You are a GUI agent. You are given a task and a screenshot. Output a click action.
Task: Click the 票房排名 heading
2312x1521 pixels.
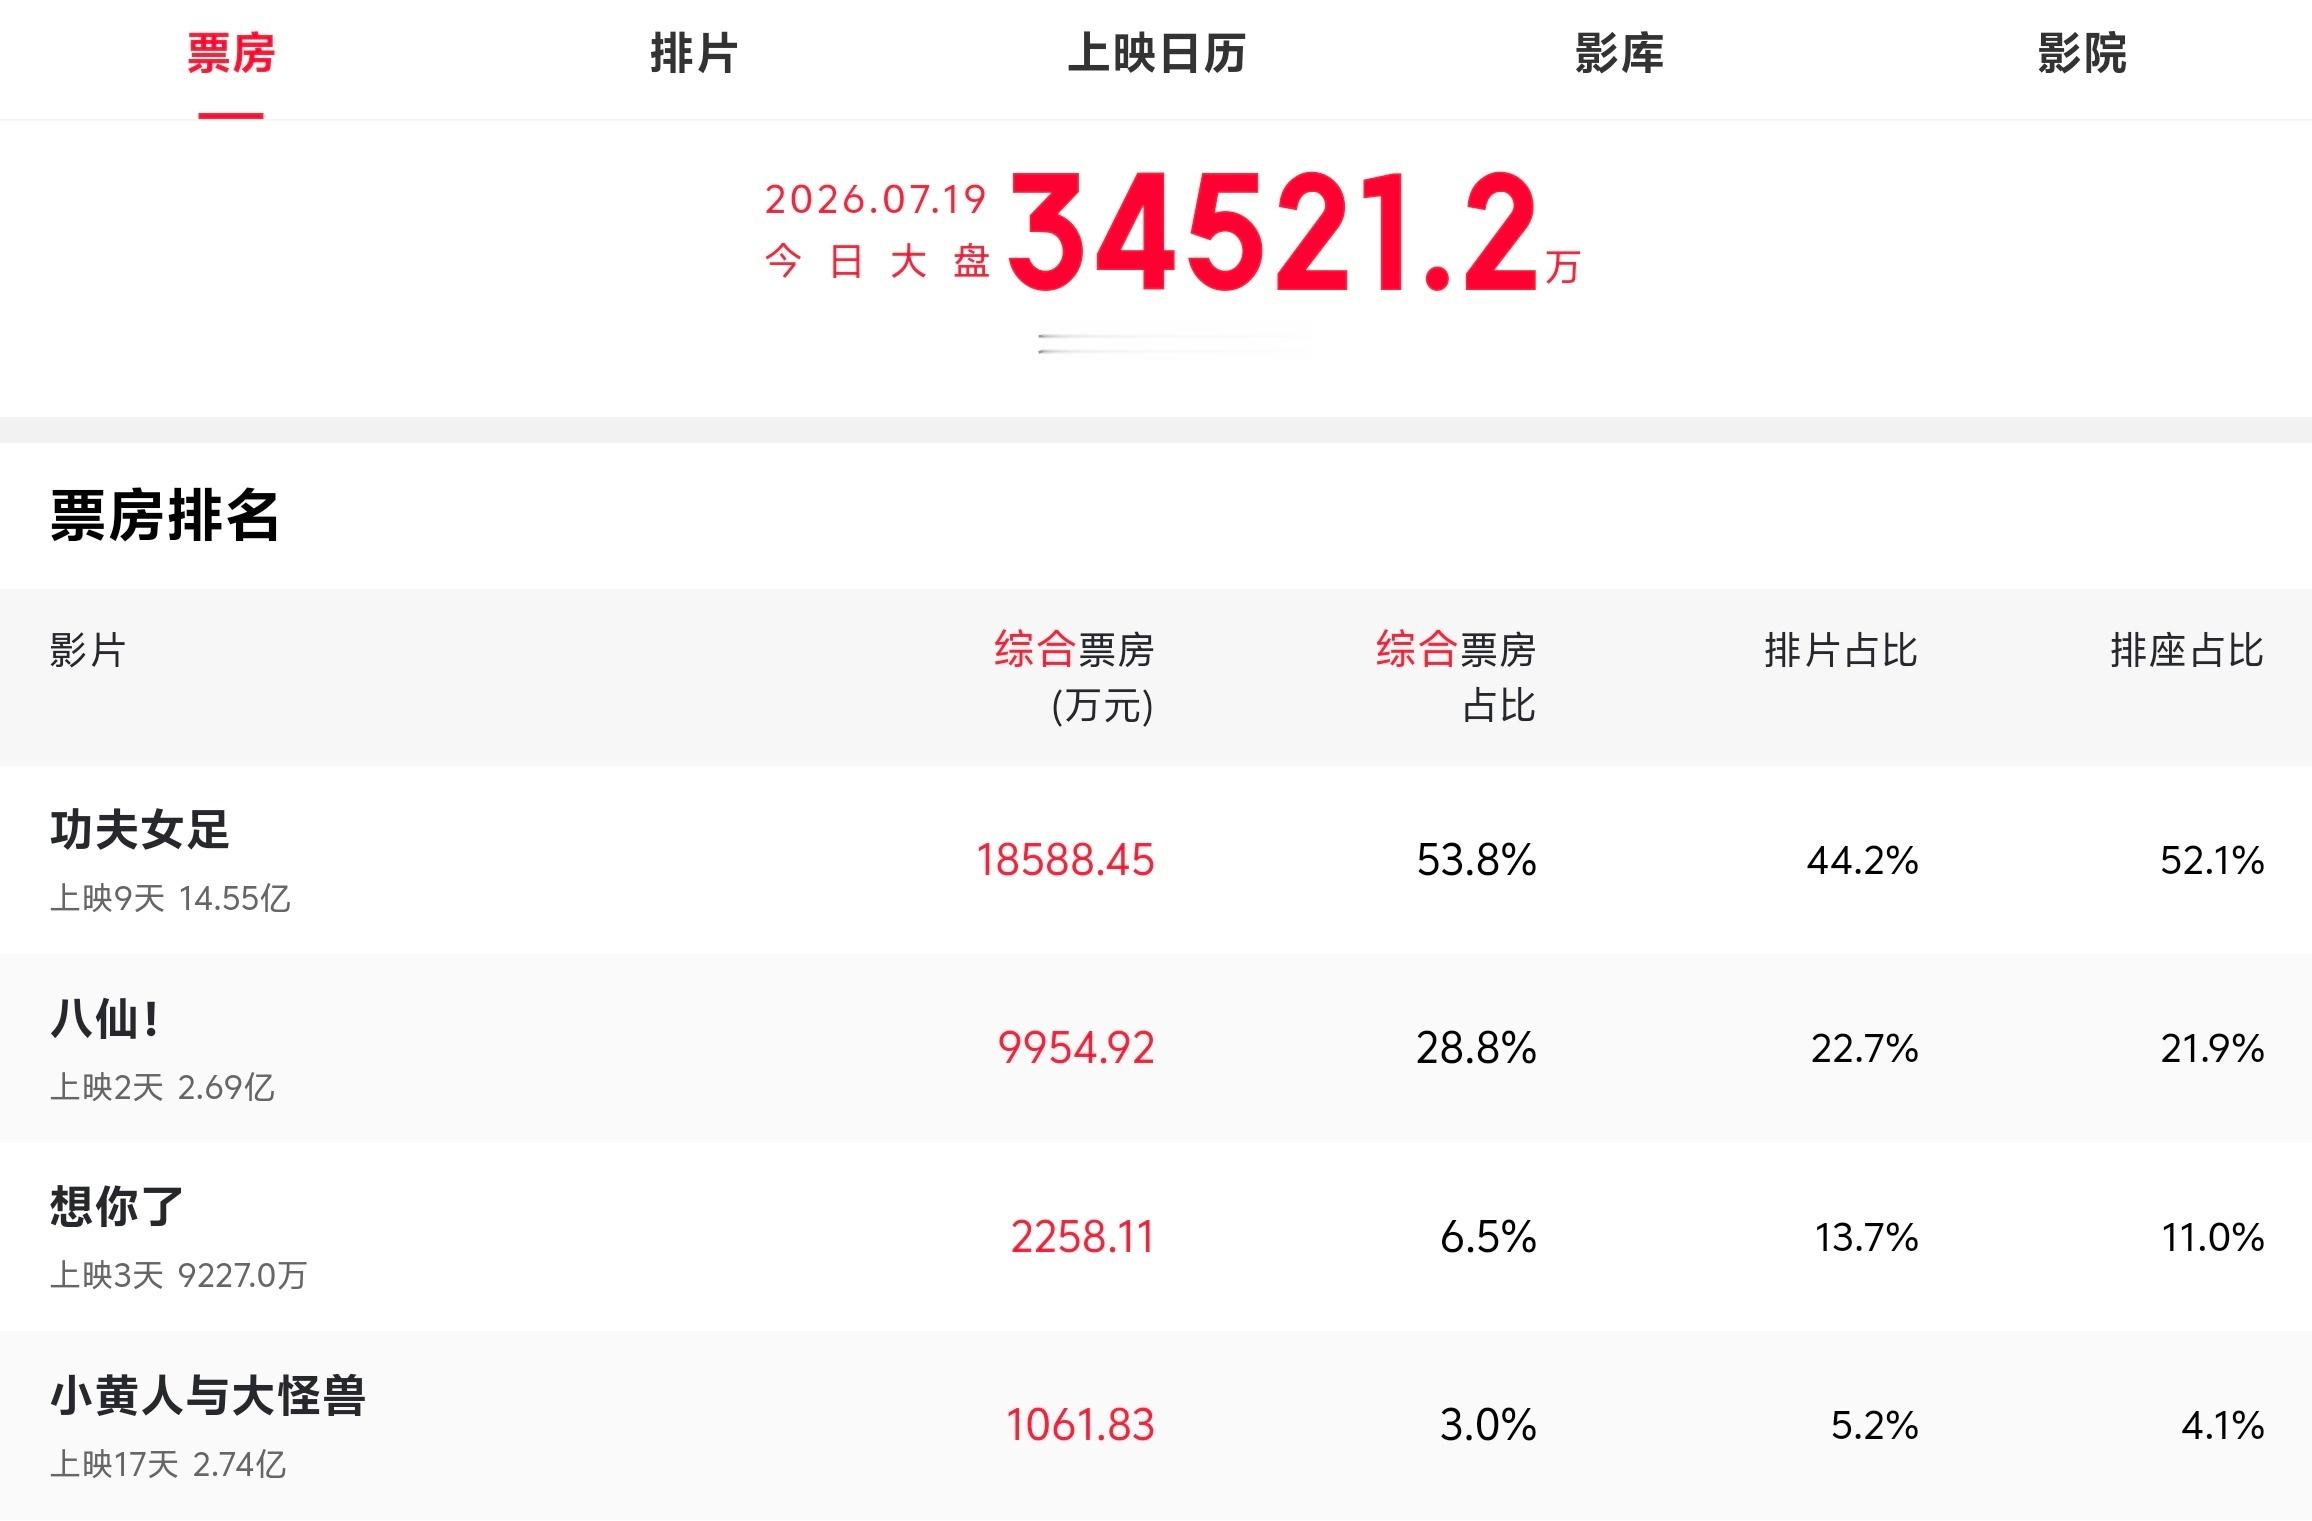(165, 516)
